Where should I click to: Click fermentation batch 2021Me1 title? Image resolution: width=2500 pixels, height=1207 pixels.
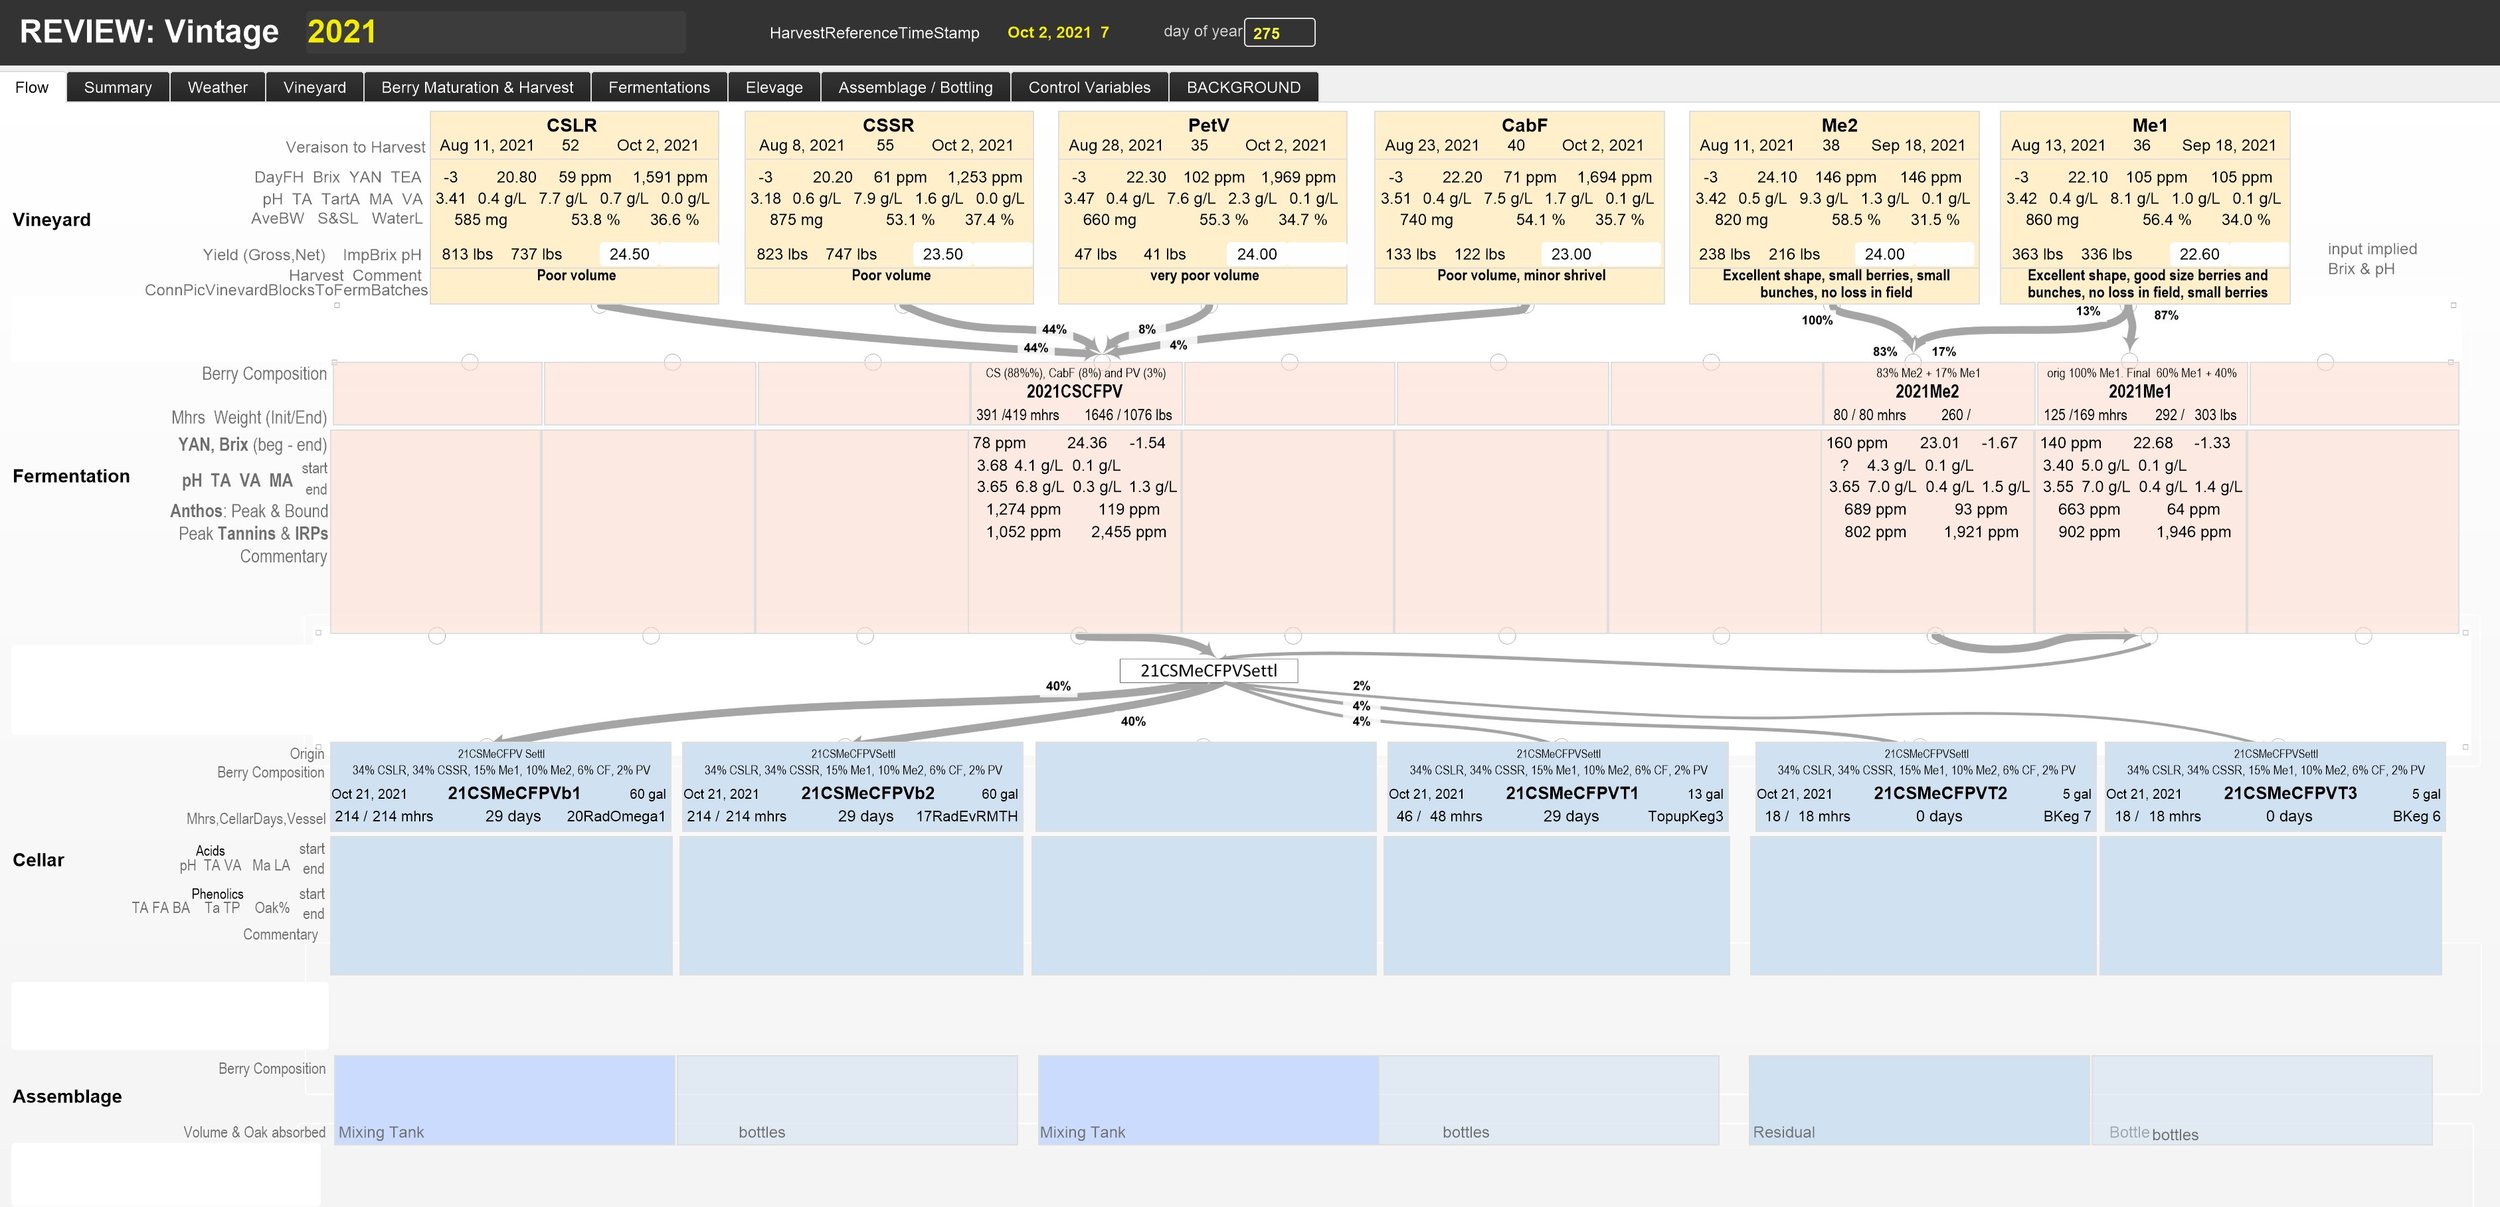[2140, 392]
